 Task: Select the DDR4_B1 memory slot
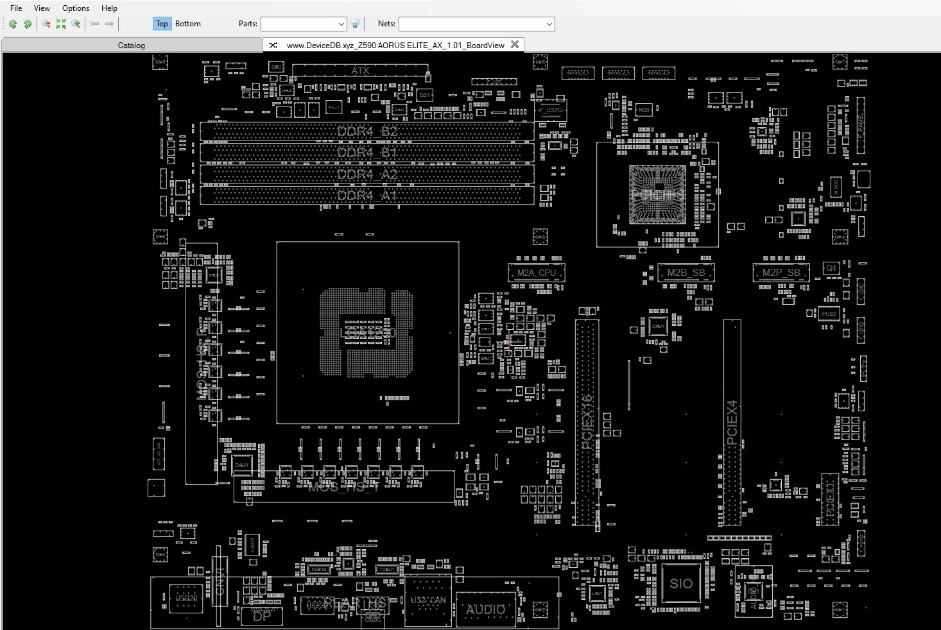367,152
